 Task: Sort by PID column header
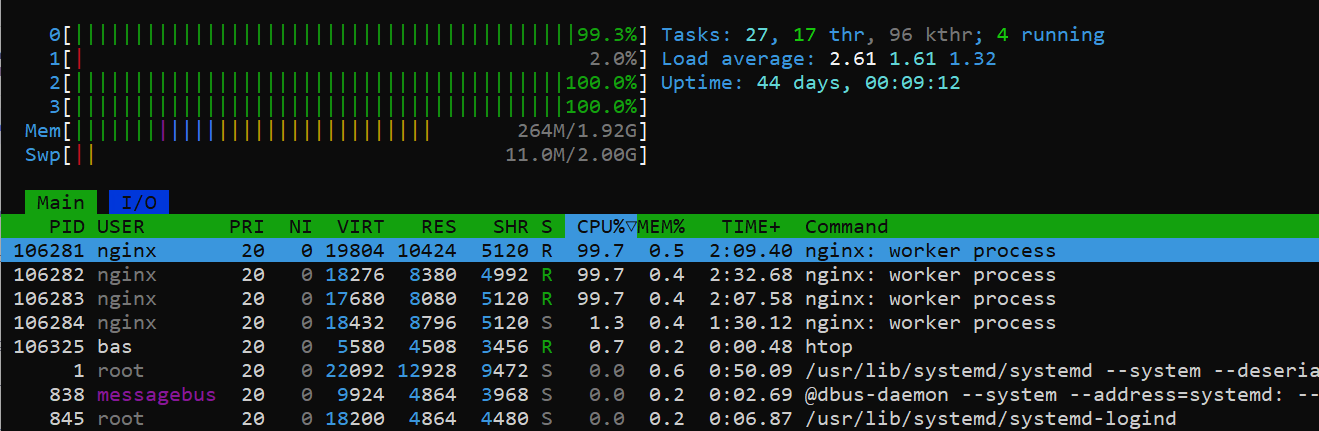tap(67, 227)
